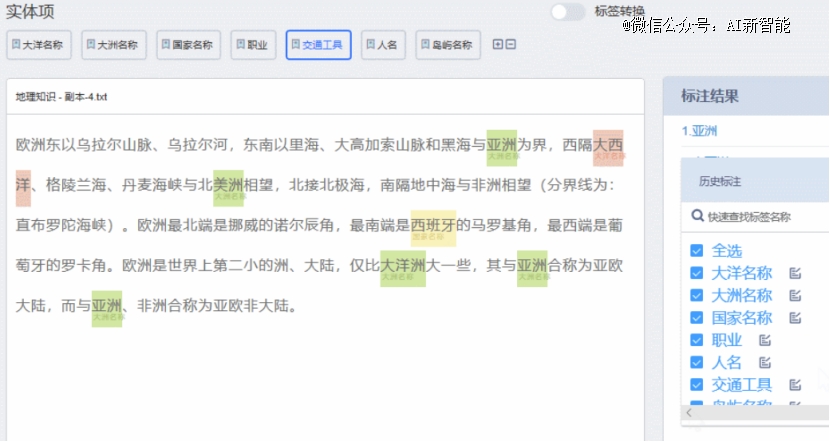Click highlighted 美洲 annotation in text
830x442 pixels.
[228, 188]
